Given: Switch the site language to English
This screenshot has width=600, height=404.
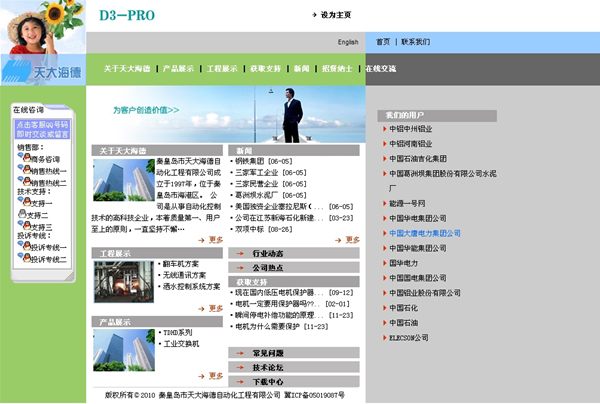Looking at the screenshot, I should point(347,42).
